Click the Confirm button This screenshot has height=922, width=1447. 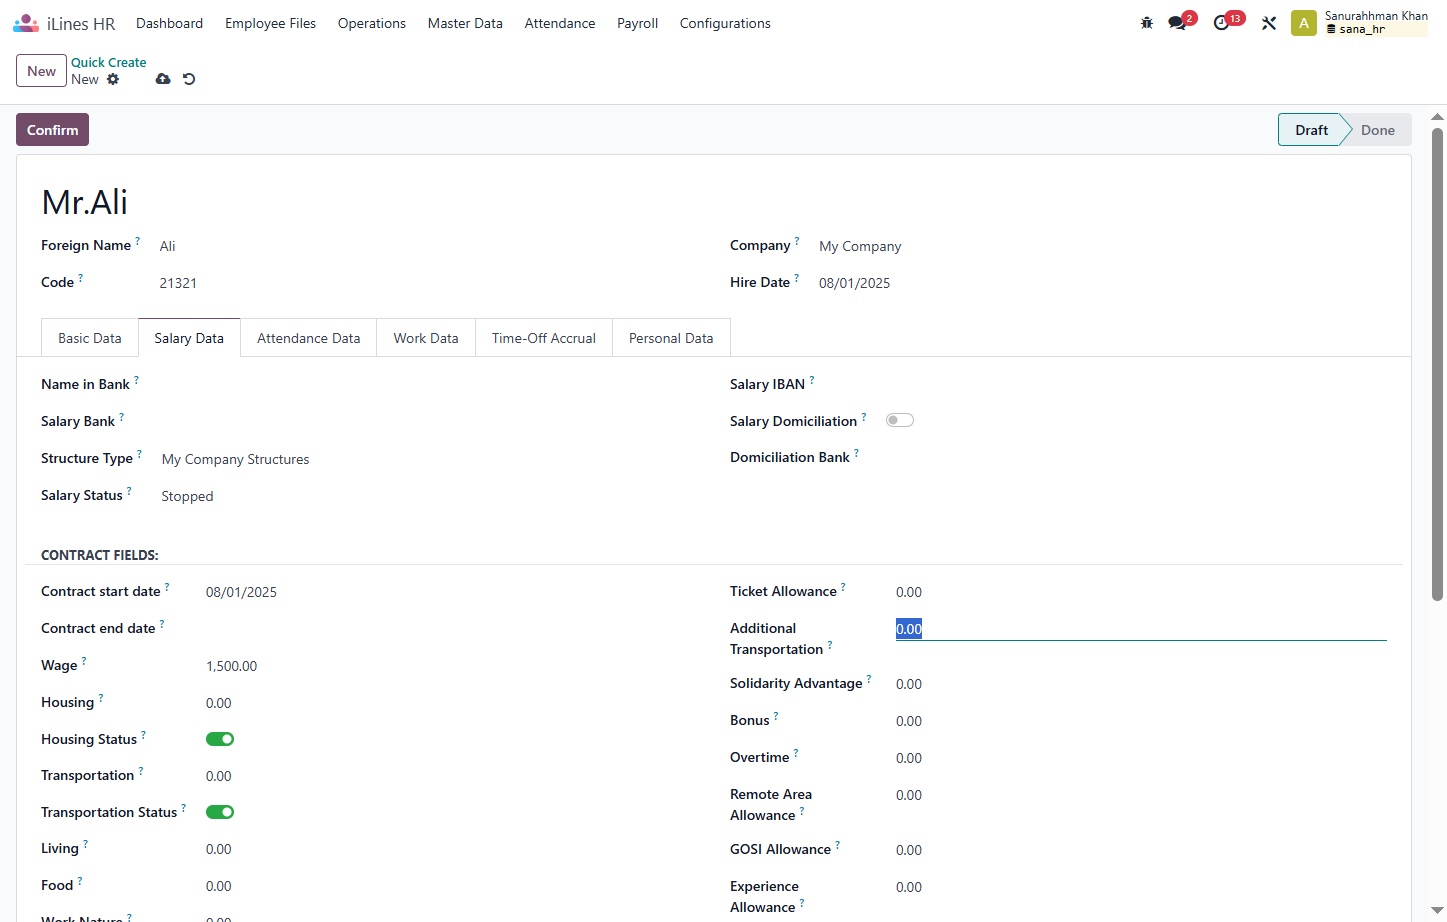pos(52,130)
